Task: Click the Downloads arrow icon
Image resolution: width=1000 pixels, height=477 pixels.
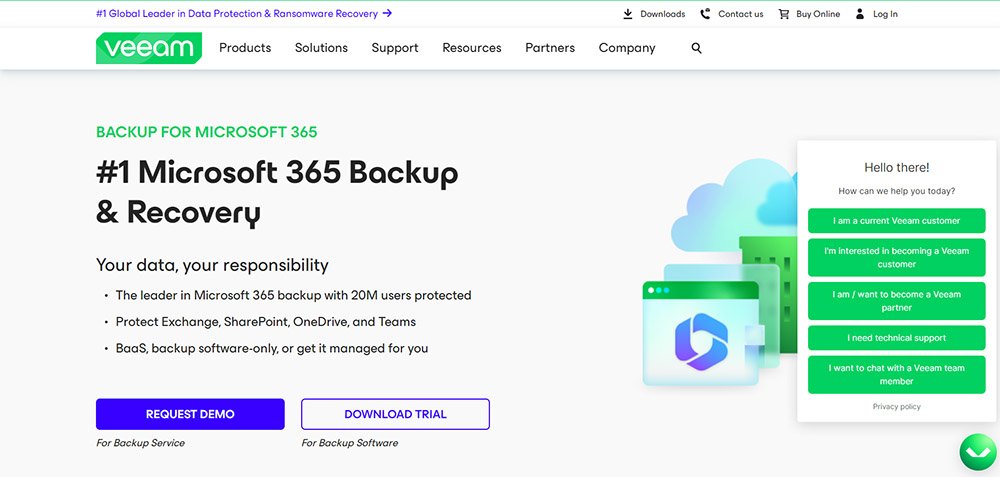Action: (x=628, y=14)
